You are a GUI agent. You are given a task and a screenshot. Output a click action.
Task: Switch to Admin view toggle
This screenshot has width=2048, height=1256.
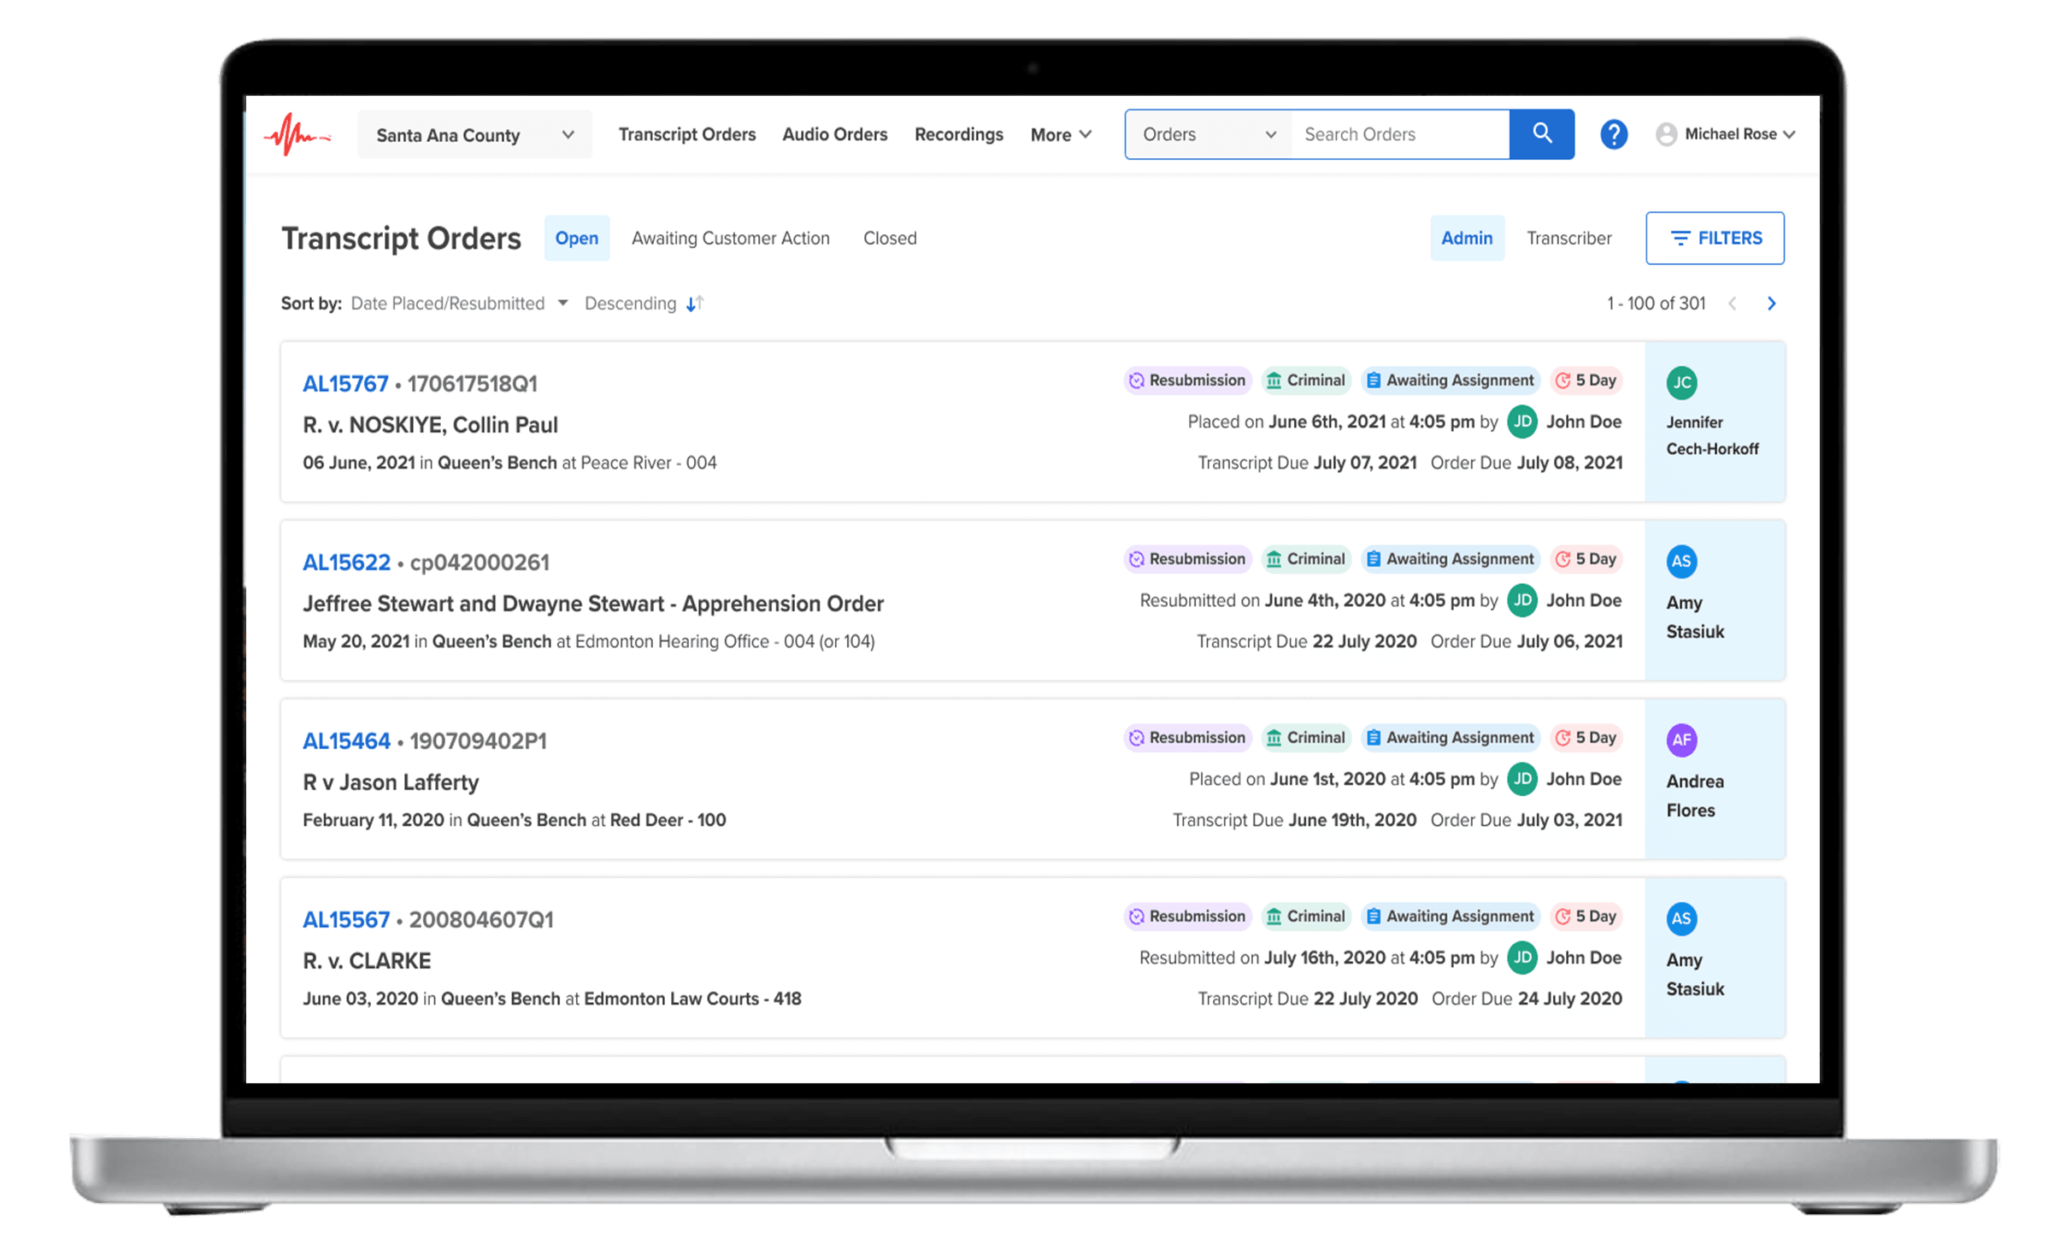tap(1466, 238)
